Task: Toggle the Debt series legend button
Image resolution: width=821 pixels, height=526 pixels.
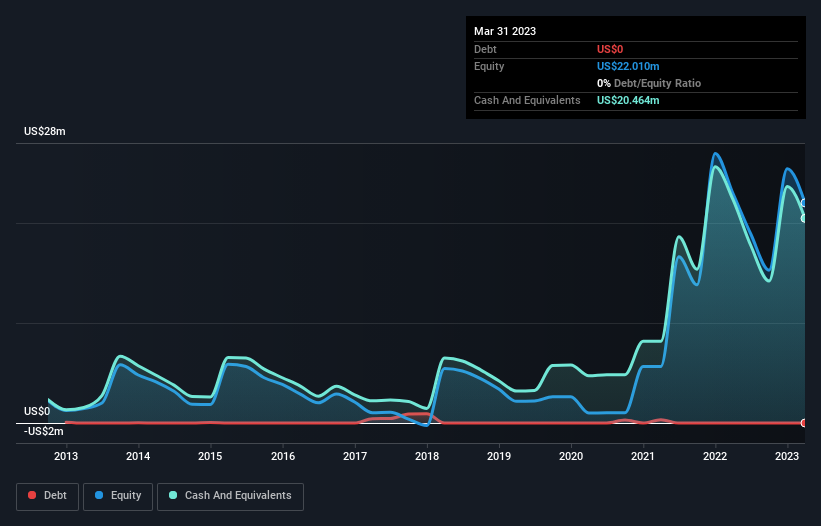Action: 47,496
